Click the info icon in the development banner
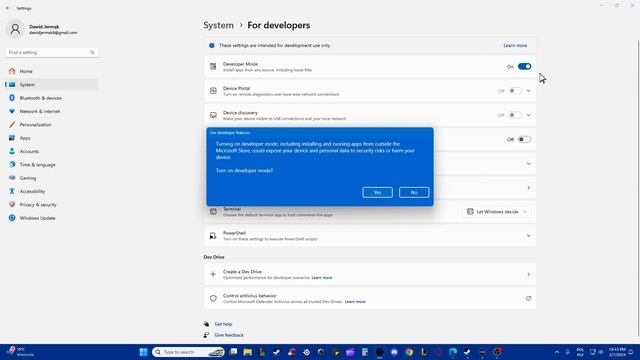Viewport: 640px width, 360px height. click(x=211, y=45)
